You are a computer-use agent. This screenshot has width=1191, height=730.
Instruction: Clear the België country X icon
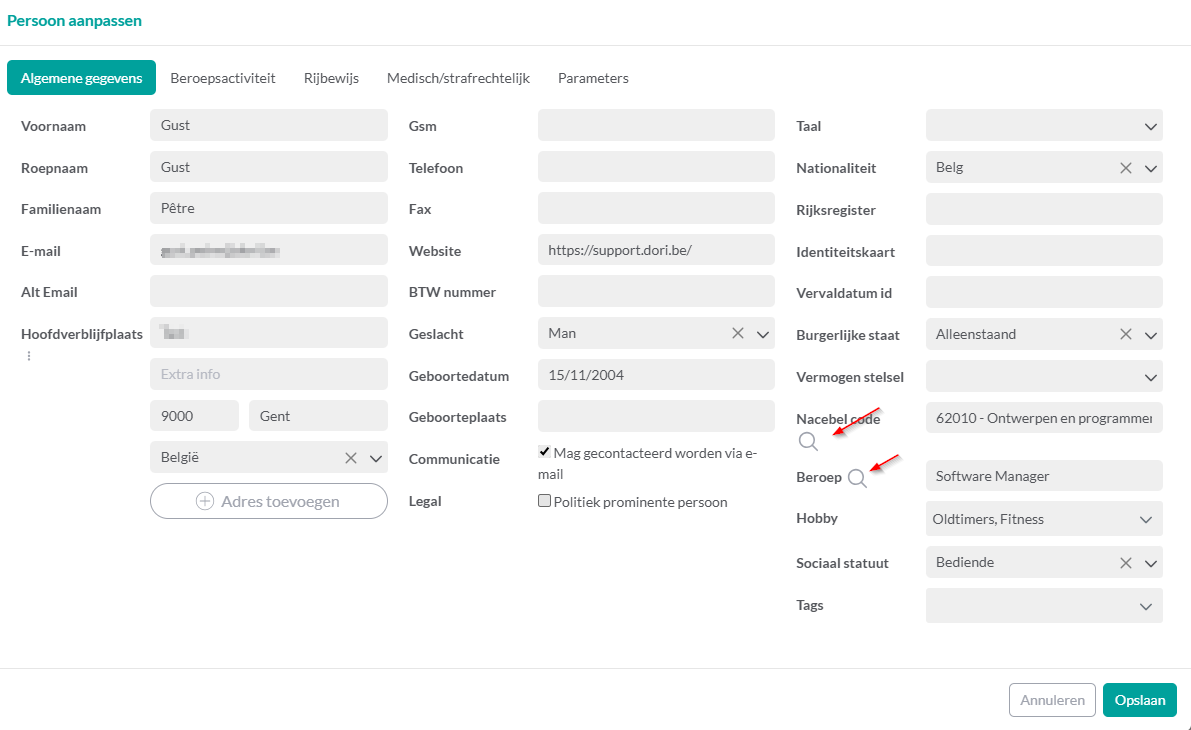(351, 458)
